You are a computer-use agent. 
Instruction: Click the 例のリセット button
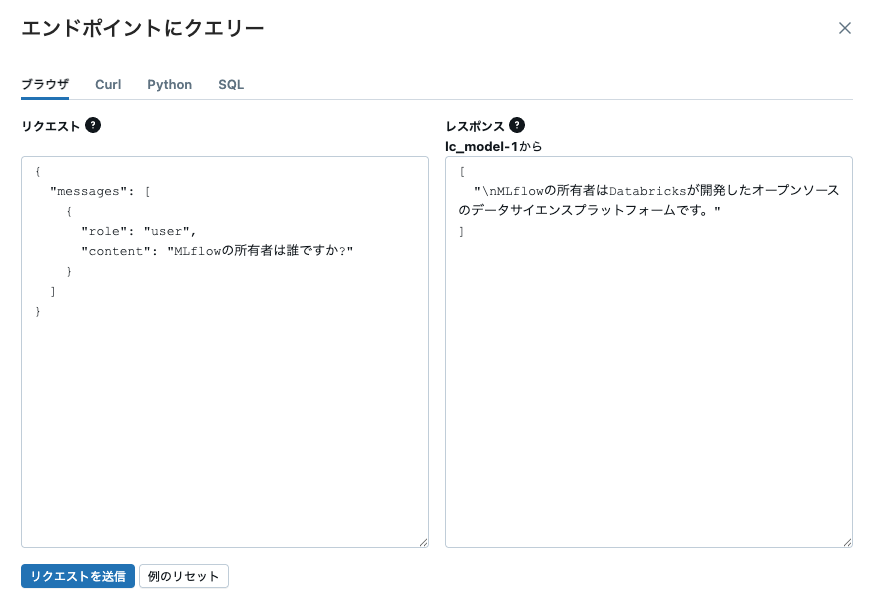(183, 576)
